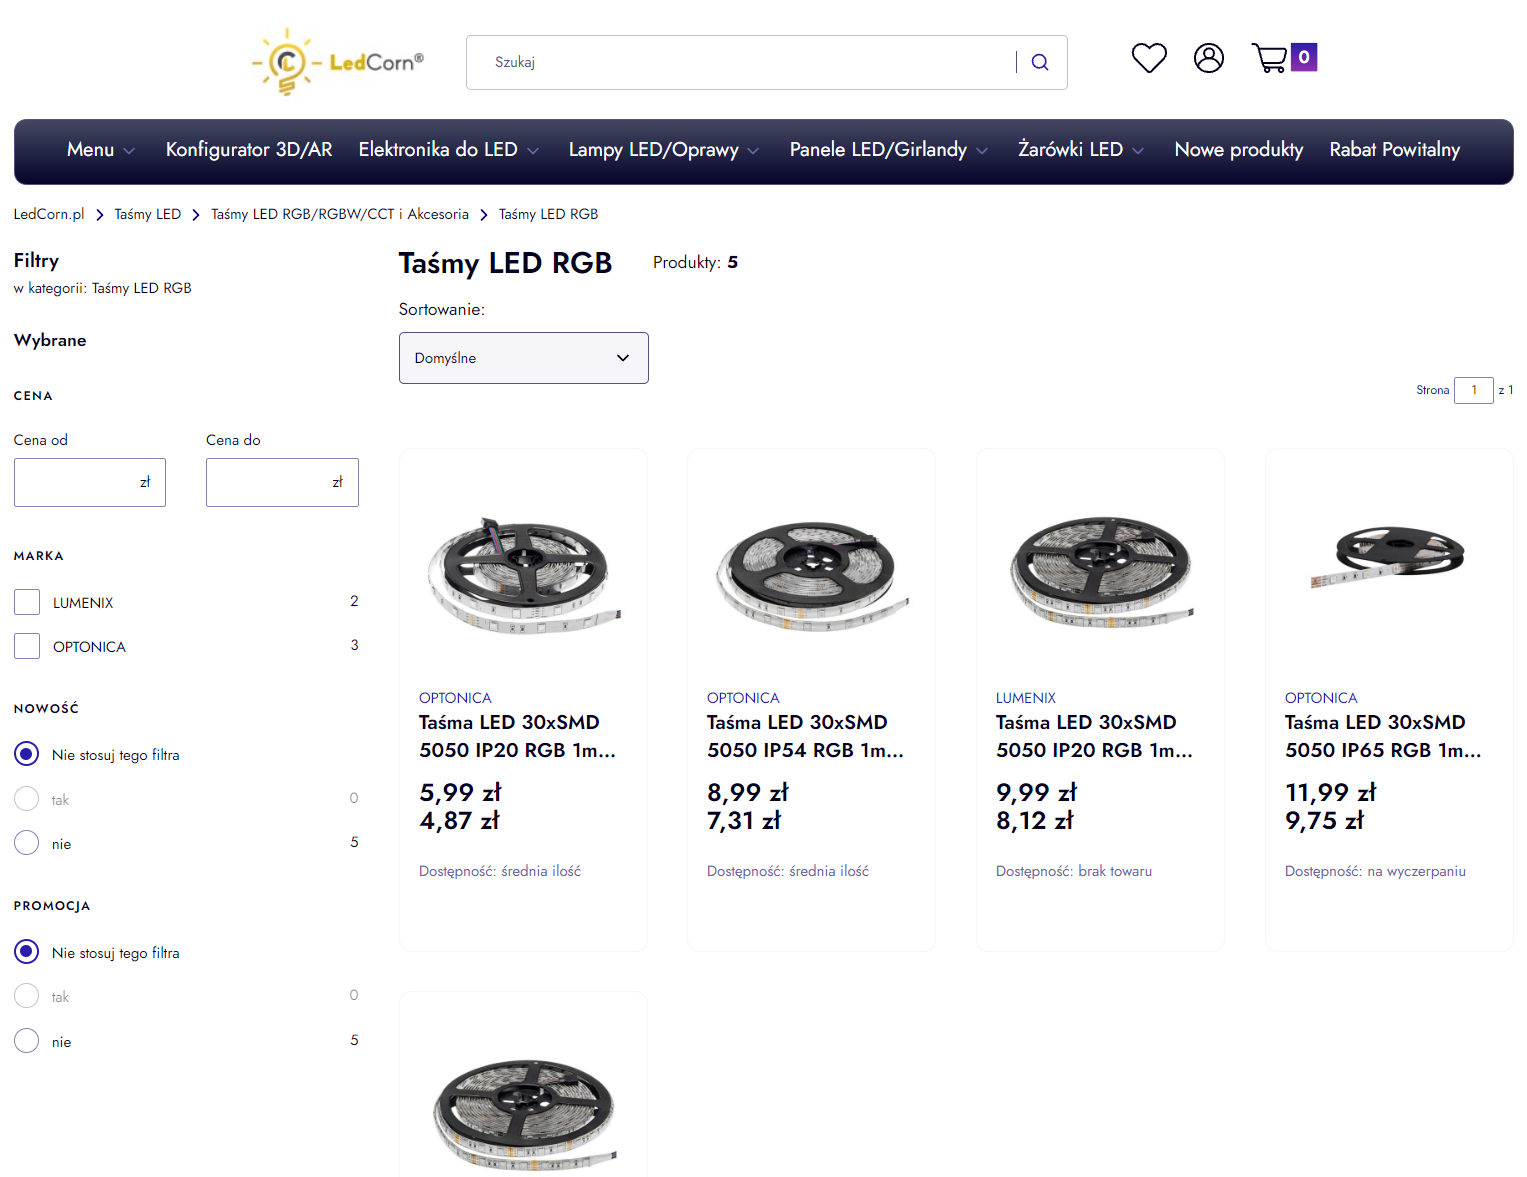Click the LedCorn logo

coord(337,61)
